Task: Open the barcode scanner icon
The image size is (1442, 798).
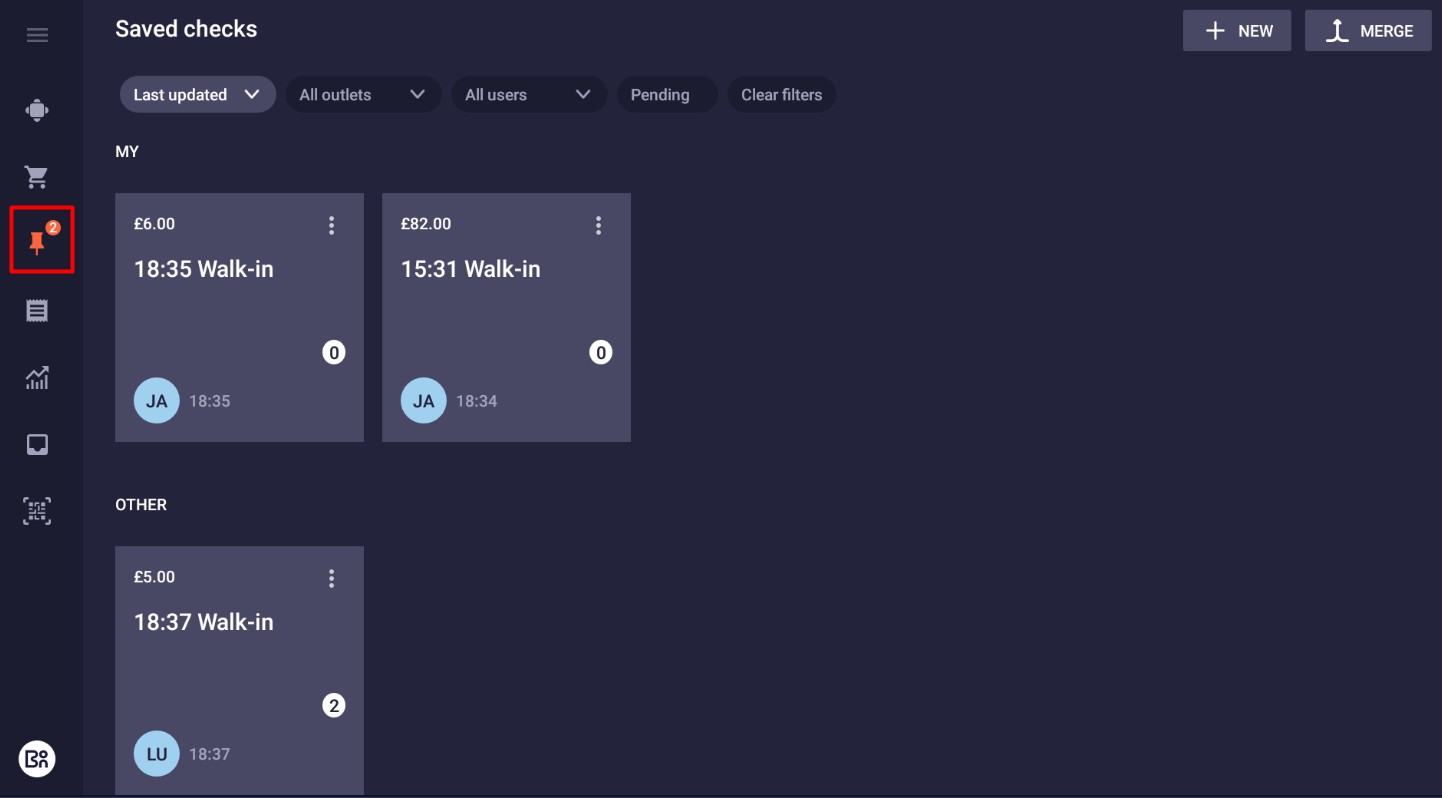Action: pos(37,511)
